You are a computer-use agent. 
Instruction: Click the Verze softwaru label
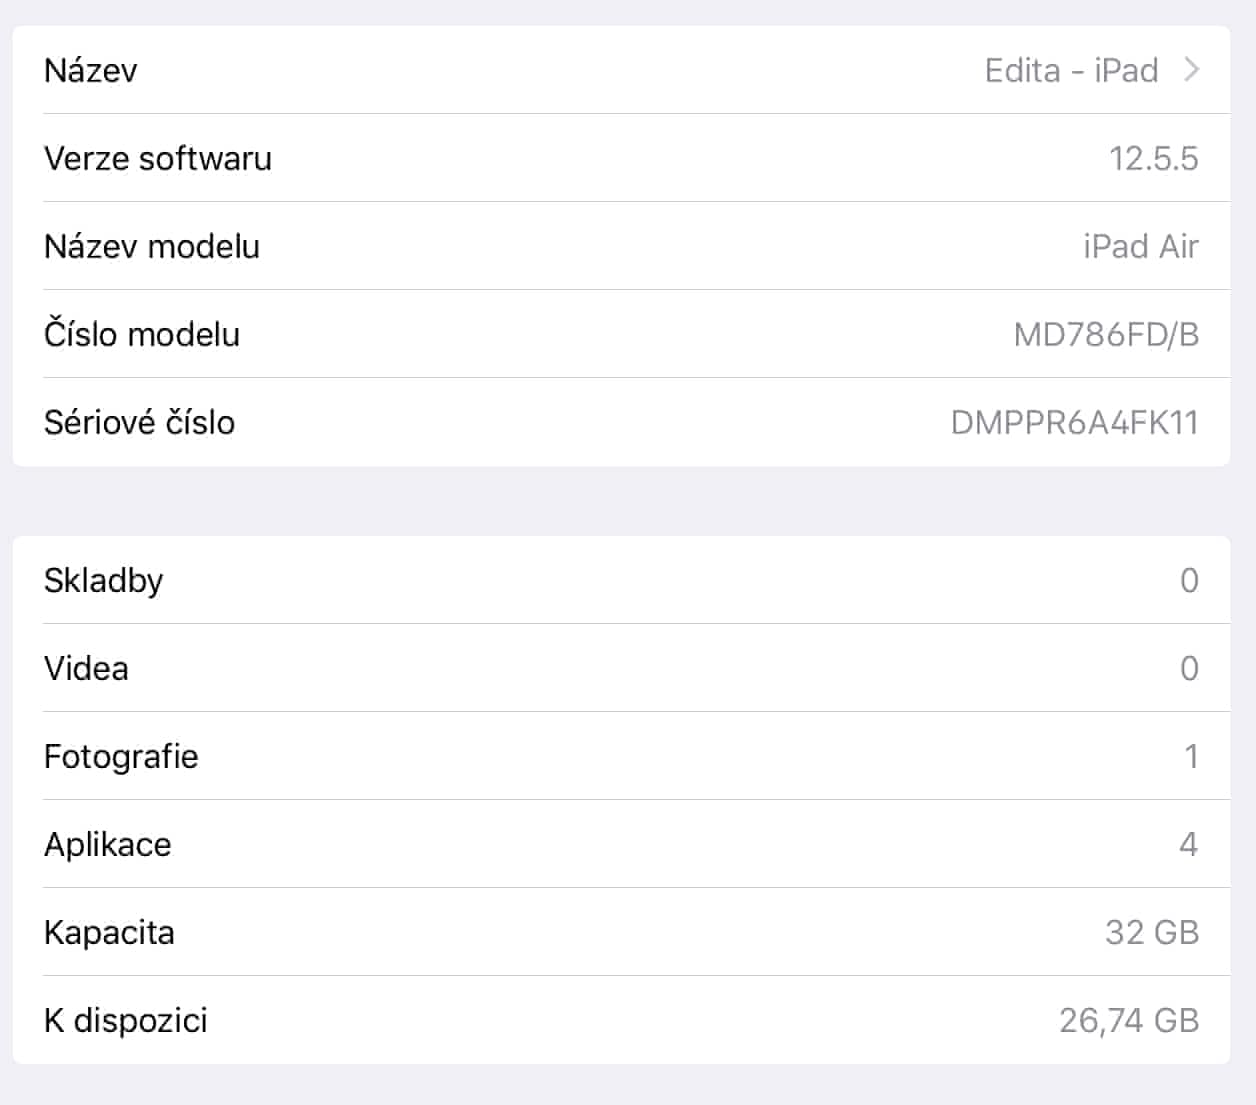(158, 158)
